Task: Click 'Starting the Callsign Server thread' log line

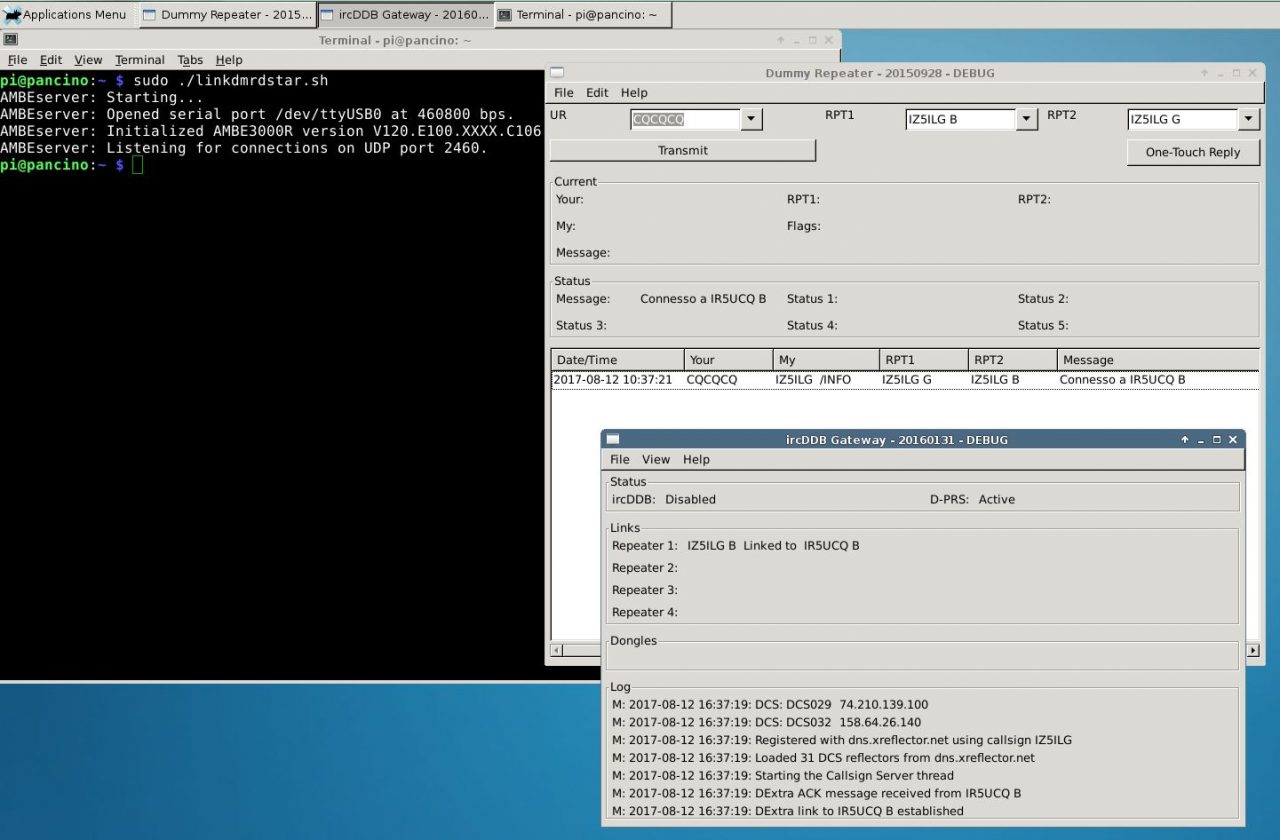Action: pos(783,776)
